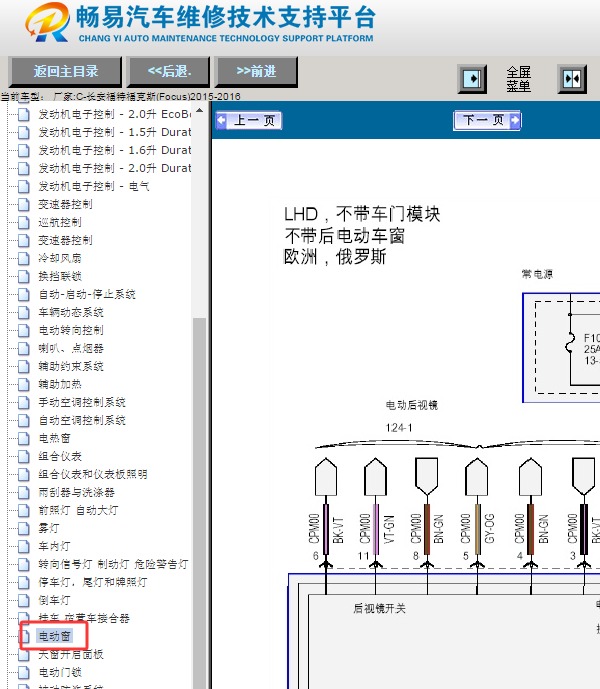Click the tree panel scrollbar thumb
The height and width of the screenshot is (689, 600).
pyautogui.click(x=200, y=501)
